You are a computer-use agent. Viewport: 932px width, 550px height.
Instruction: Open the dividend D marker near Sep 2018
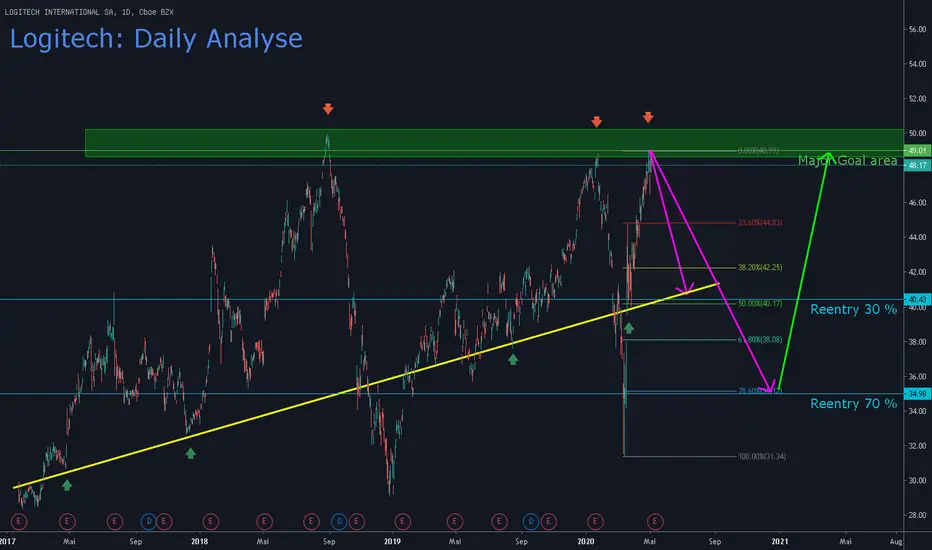339,521
